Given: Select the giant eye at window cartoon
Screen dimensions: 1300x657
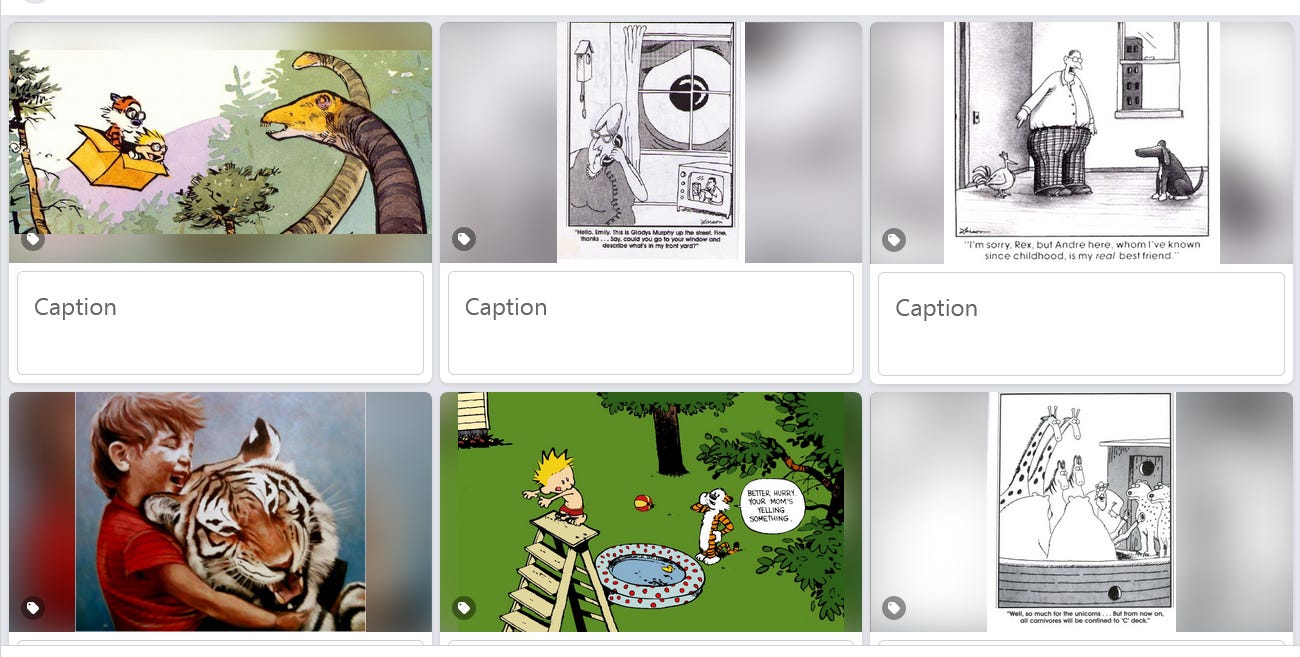Looking at the screenshot, I should tap(651, 142).
